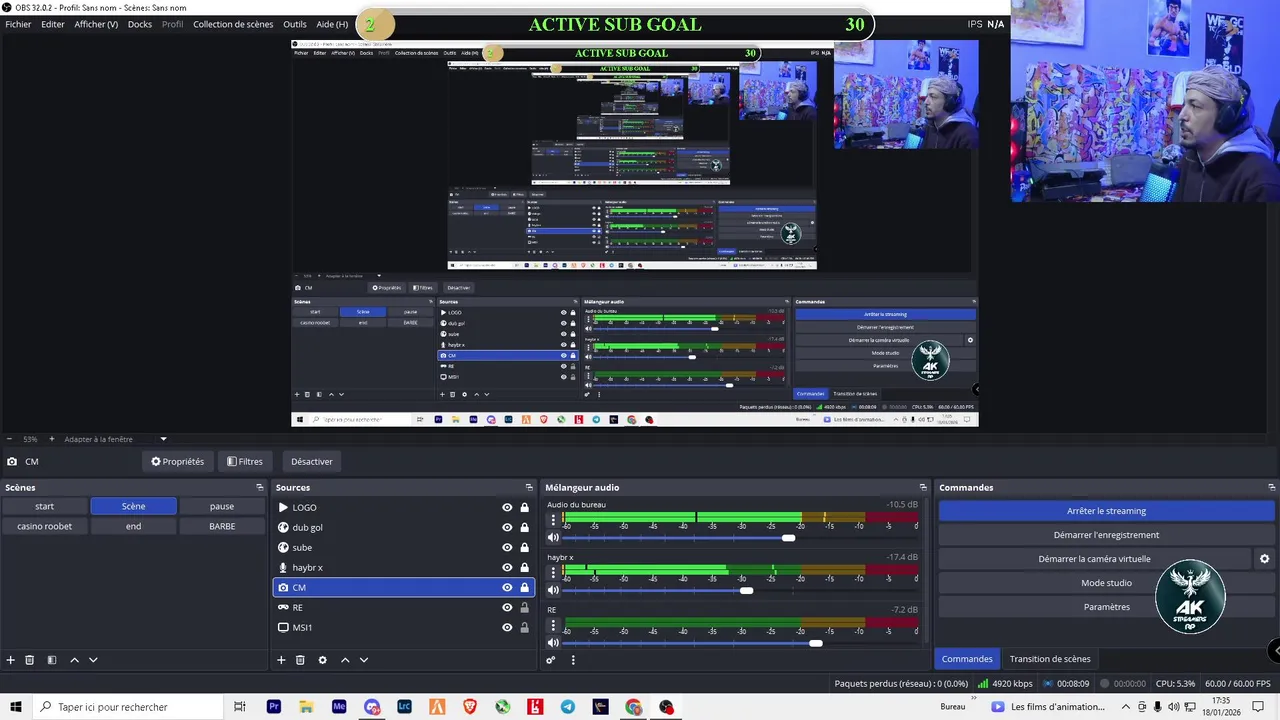Move the selected scene up
Screen dimensions: 1280x720
(74, 660)
